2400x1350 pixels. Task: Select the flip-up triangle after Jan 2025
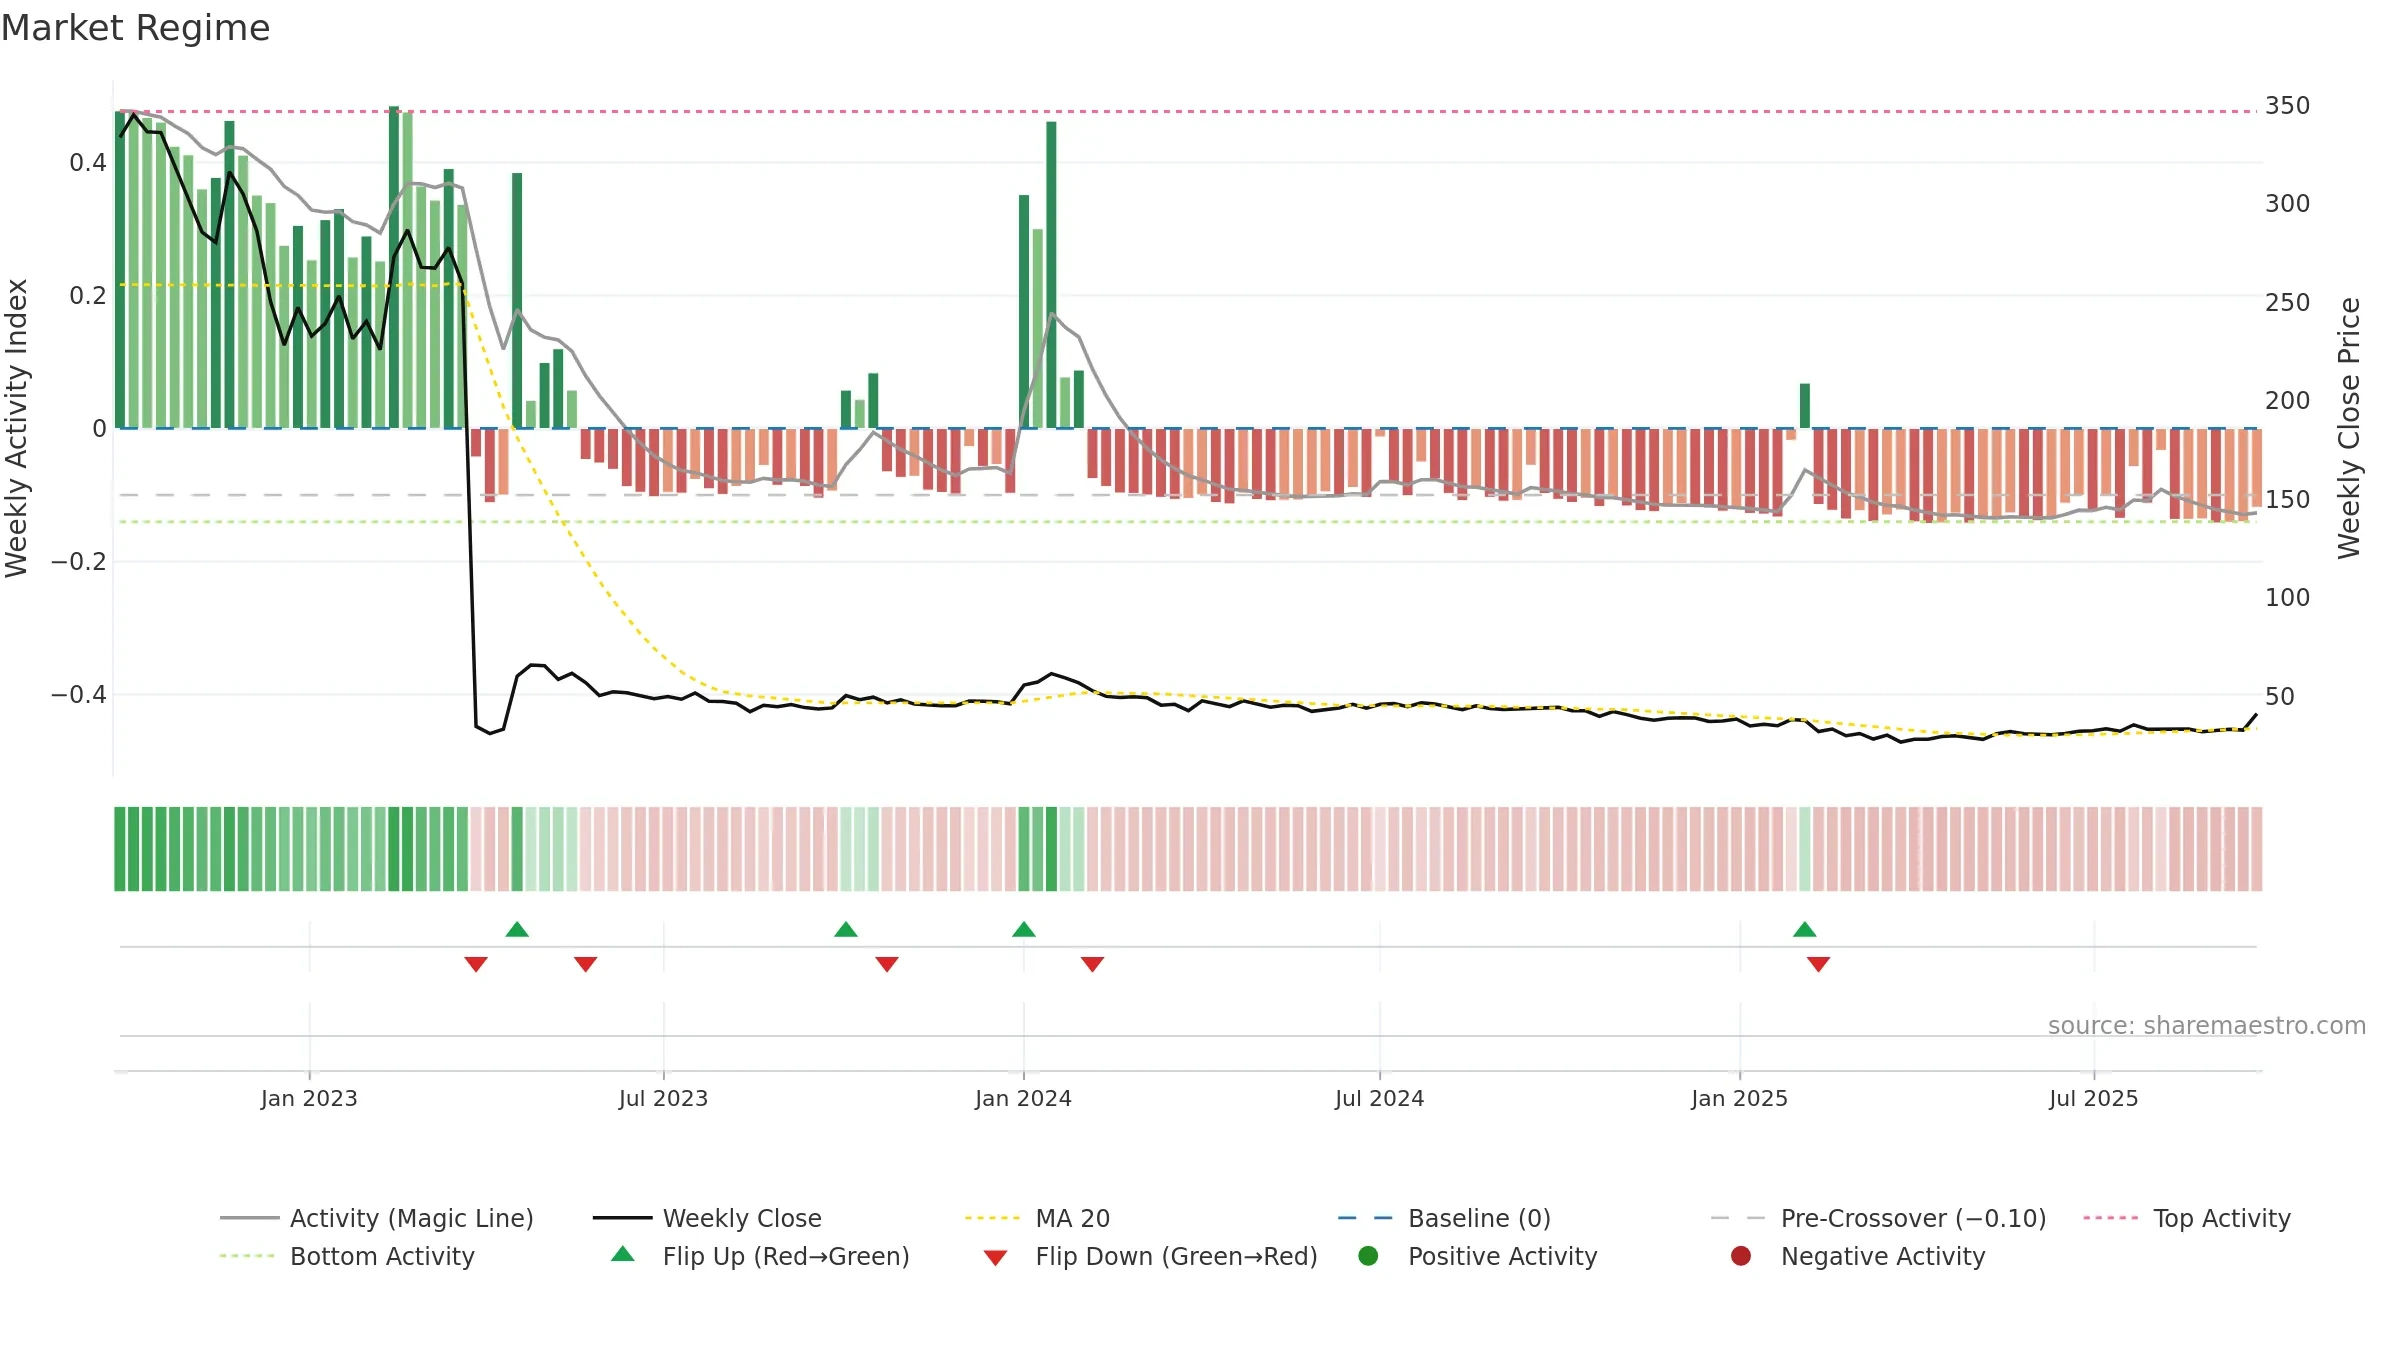(x=1805, y=929)
